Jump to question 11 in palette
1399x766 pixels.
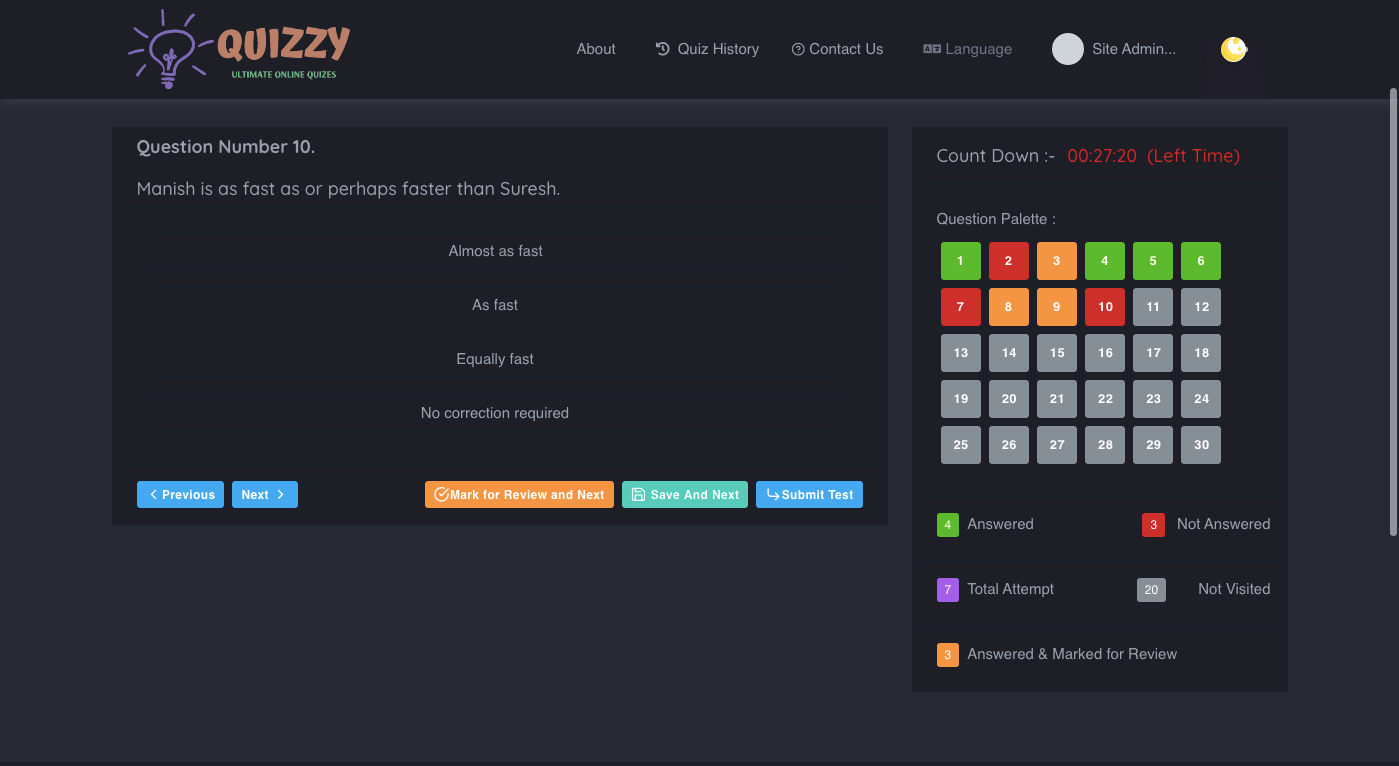[1153, 307]
